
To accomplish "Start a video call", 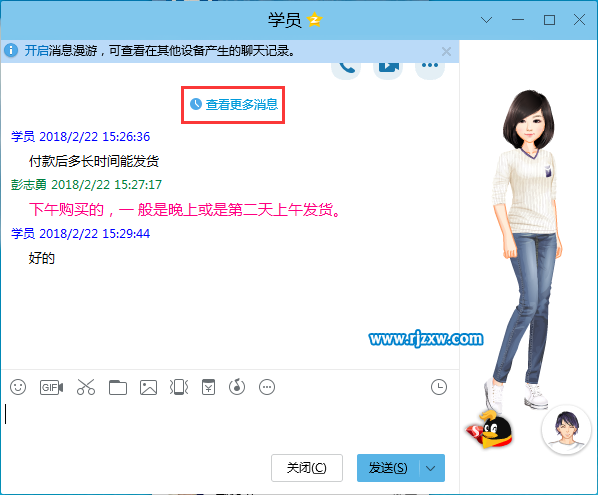I will (388, 68).
